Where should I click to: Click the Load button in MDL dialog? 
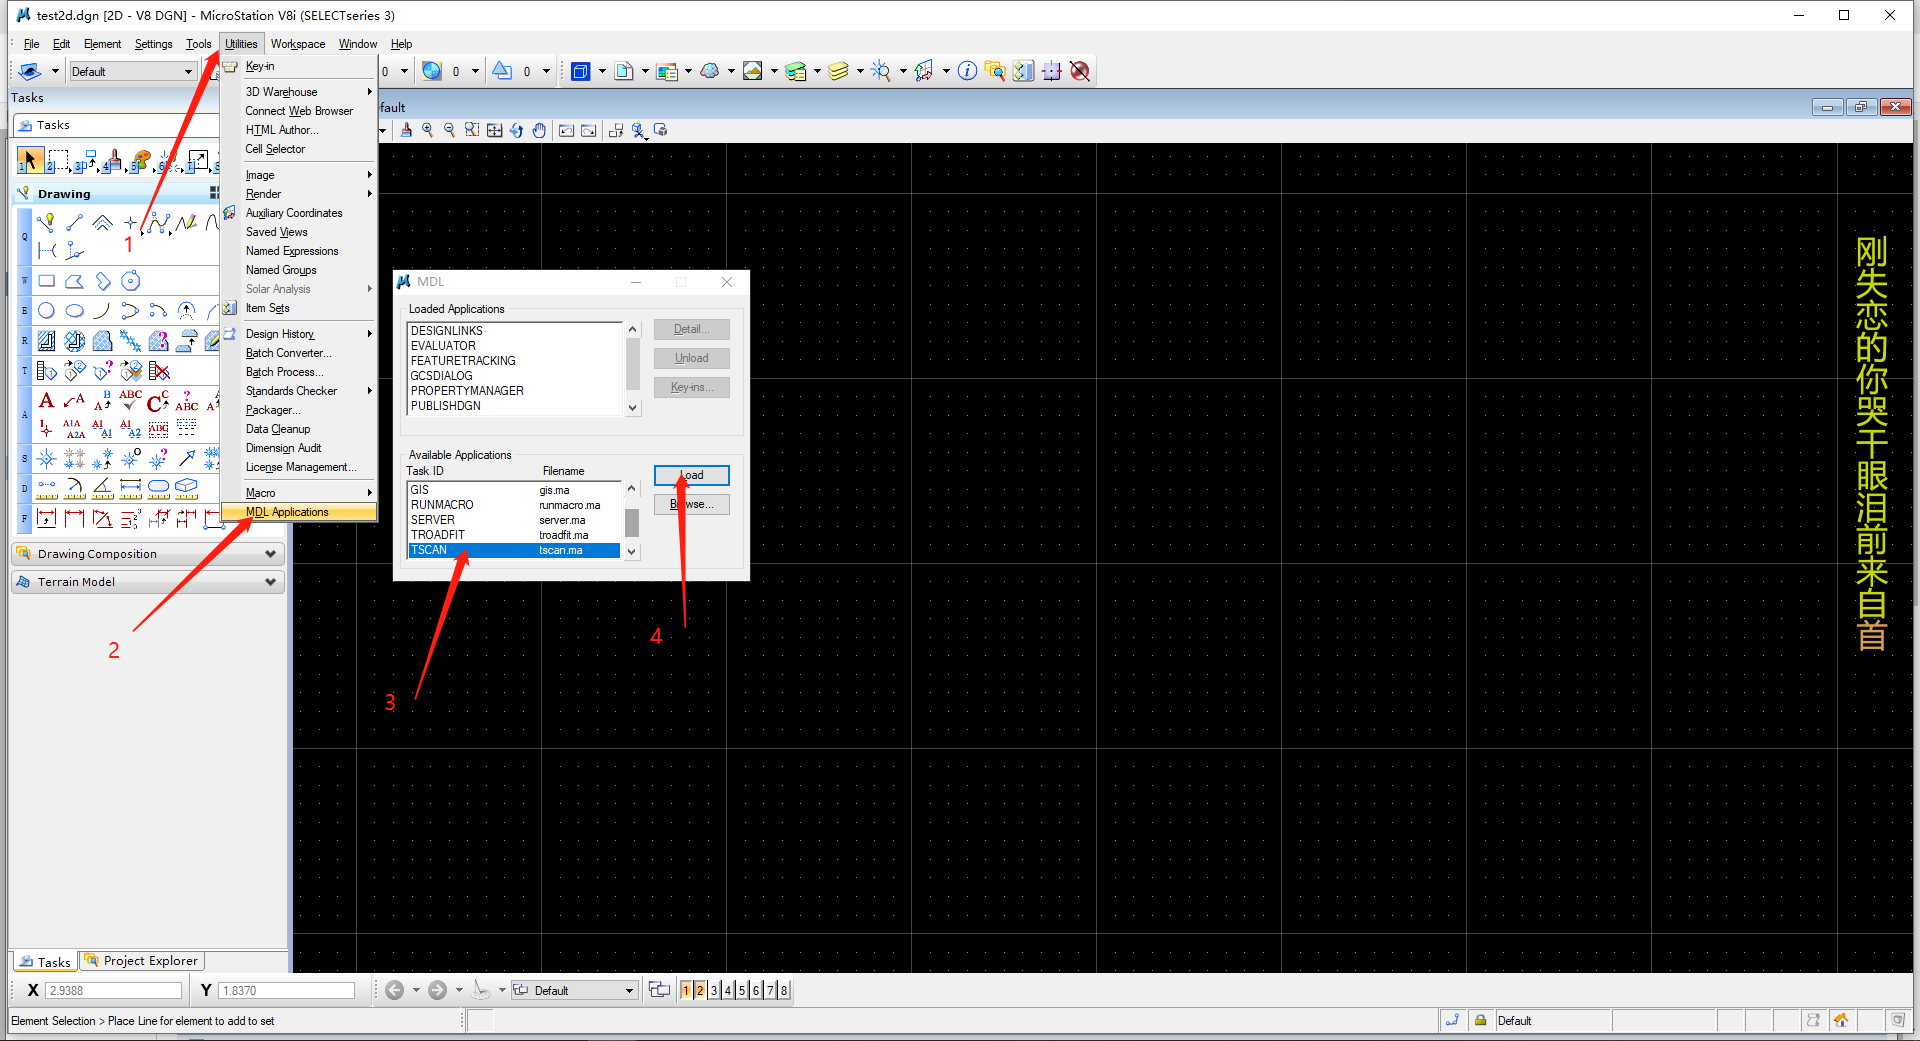(692, 475)
